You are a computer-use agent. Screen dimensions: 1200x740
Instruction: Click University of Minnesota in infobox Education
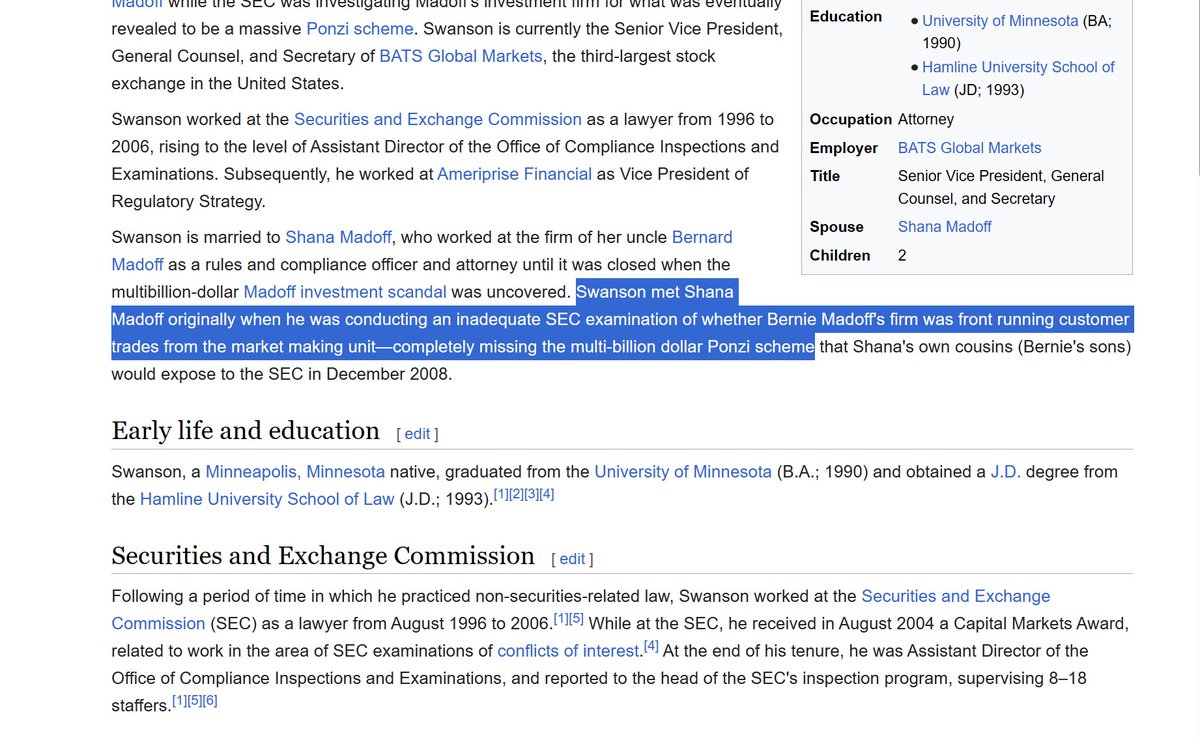[999, 20]
